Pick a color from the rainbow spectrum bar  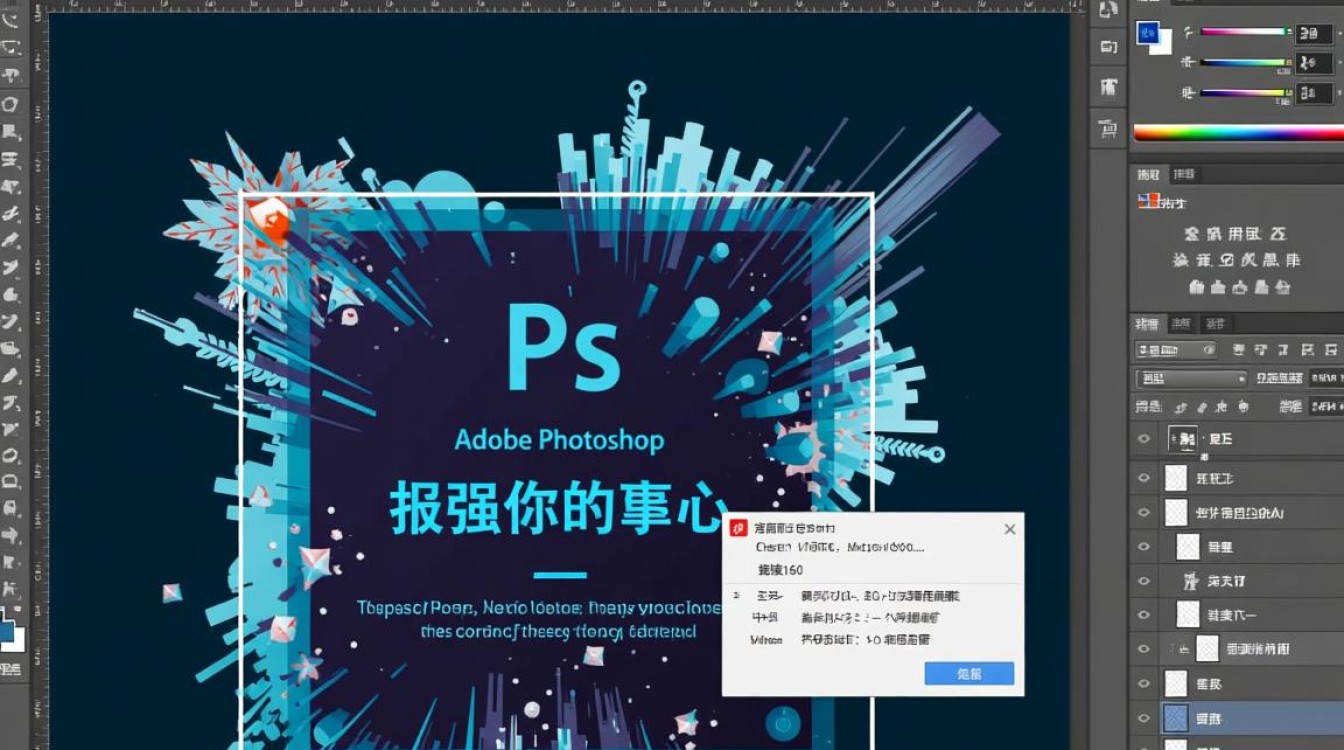(x=1238, y=132)
